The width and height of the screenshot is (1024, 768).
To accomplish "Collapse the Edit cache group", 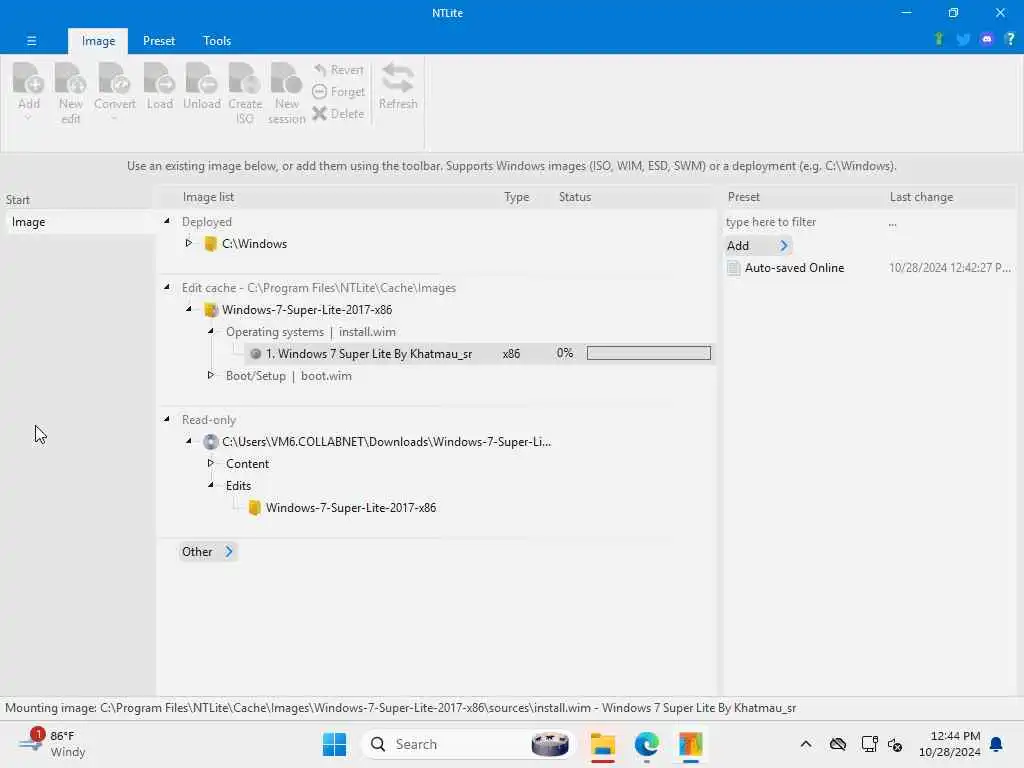I will point(167,287).
